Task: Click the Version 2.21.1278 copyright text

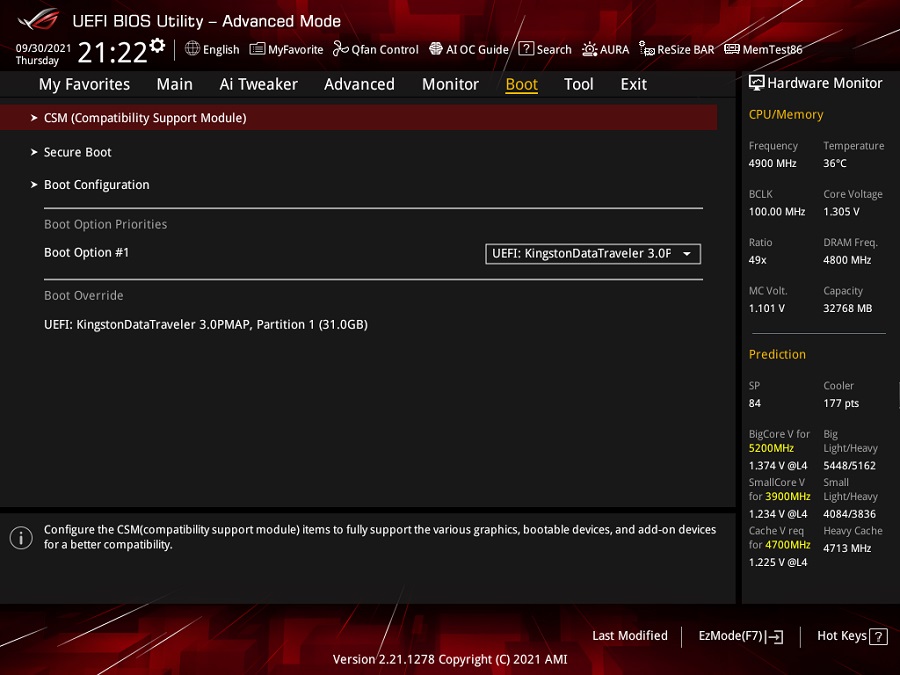Action: [450, 660]
